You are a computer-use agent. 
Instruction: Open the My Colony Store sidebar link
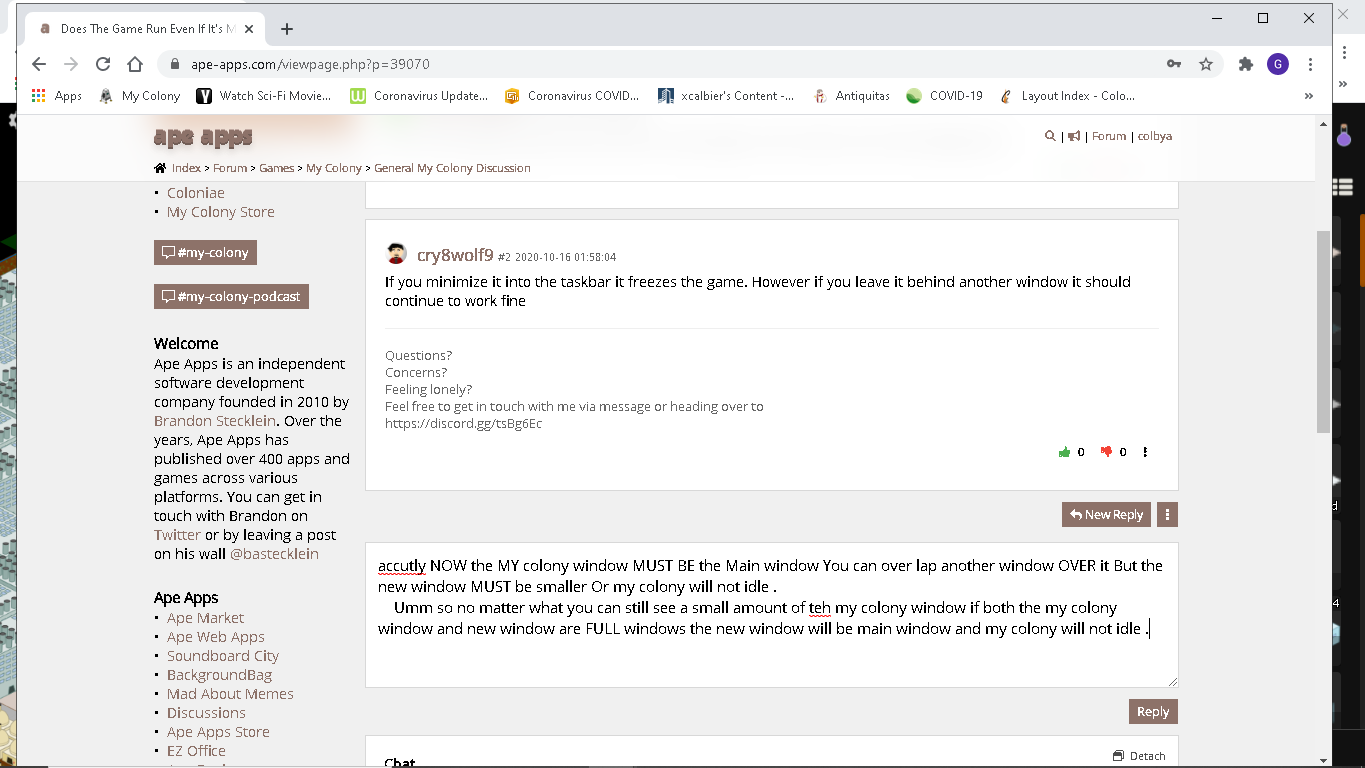220,212
